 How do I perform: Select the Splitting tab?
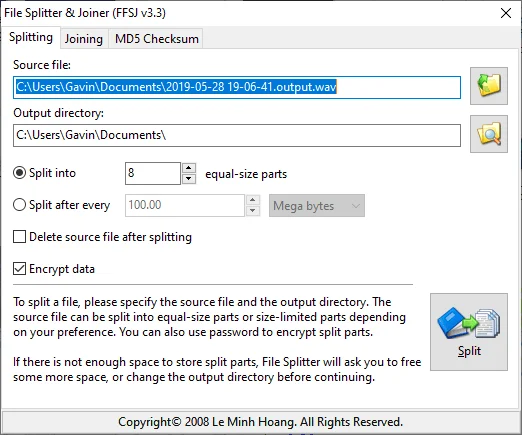31,37
